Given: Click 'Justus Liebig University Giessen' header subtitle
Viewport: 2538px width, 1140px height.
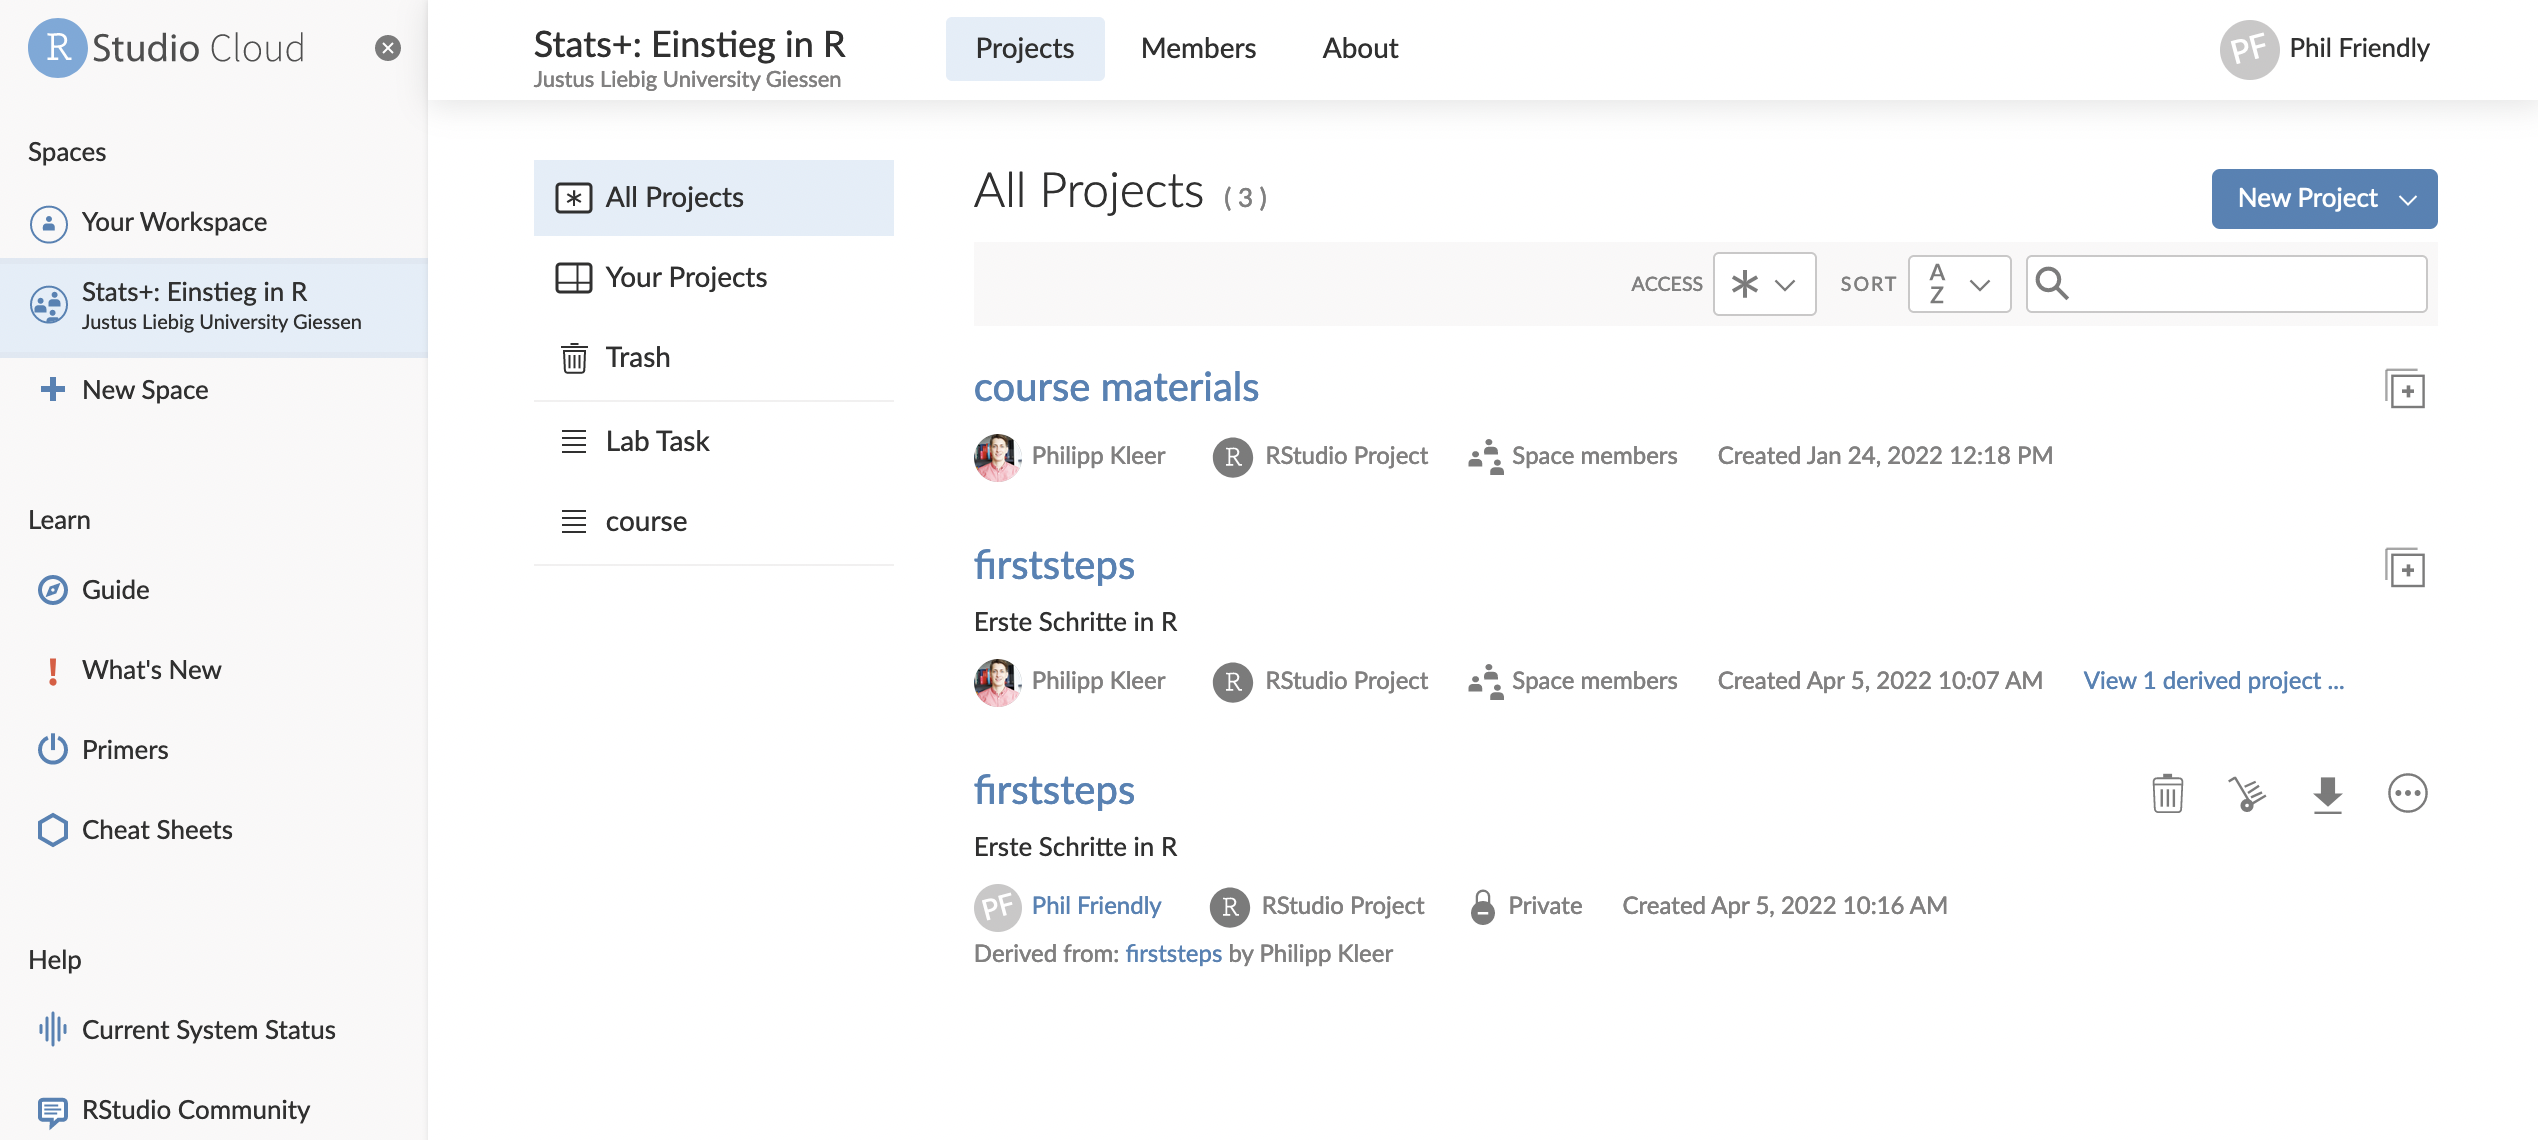Looking at the screenshot, I should pos(687,79).
